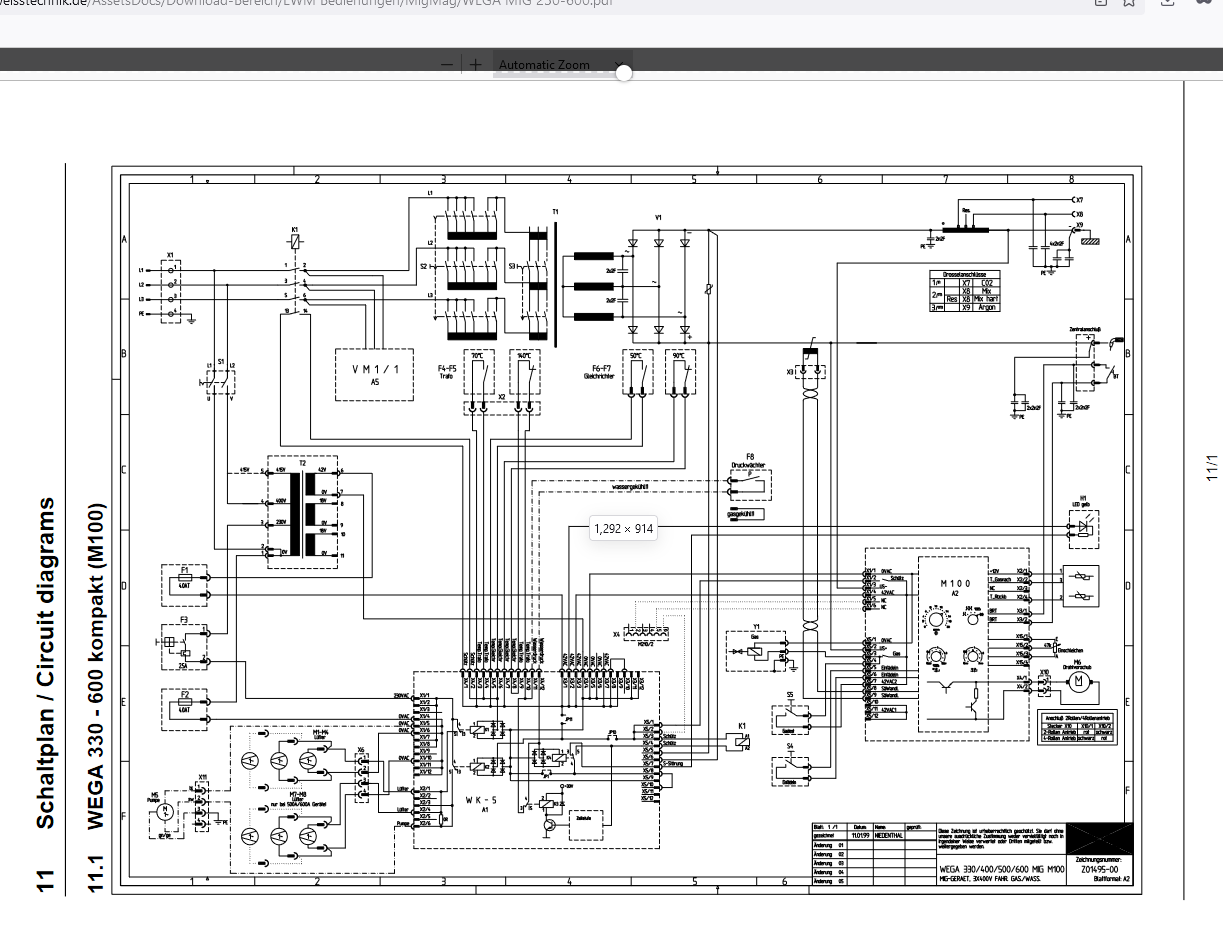Select the 'Schaltplan / Circuit diagrams' heading
Image resolution: width=1223 pixels, height=939 pixels.
pos(45,663)
